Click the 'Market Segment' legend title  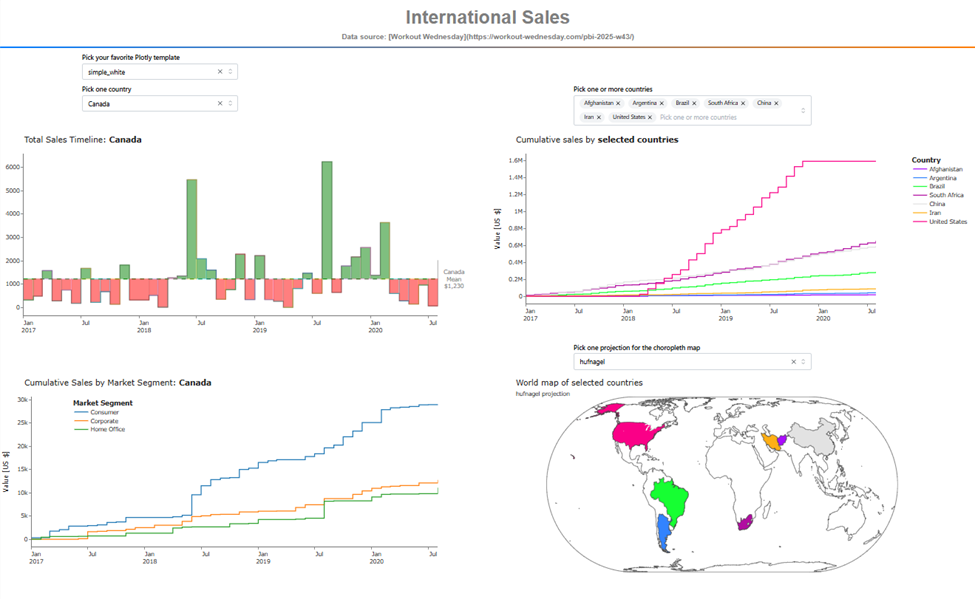103,403
